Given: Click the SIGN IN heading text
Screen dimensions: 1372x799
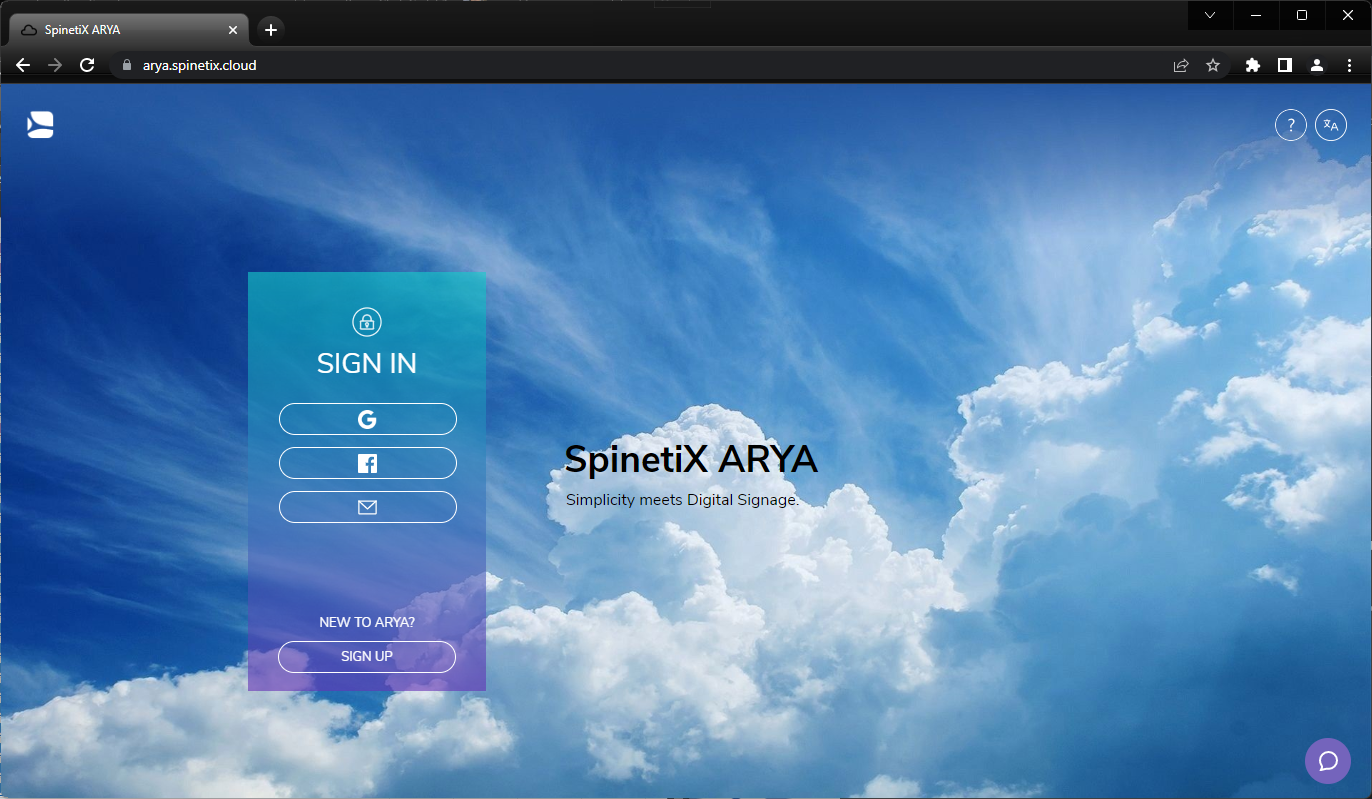Looking at the screenshot, I should pyautogui.click(x=367, y=364).
